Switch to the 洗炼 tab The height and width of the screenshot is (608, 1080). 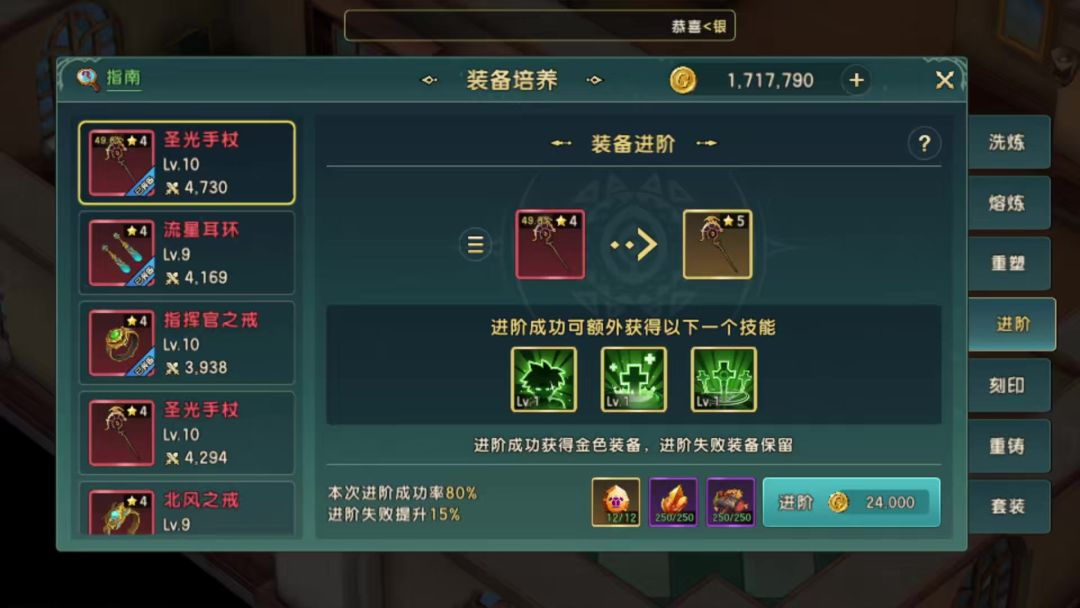pos(1008,142)
